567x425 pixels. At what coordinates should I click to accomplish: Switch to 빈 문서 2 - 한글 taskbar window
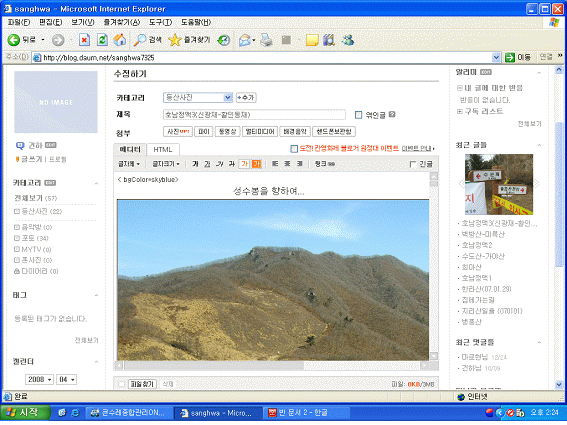[x=307, y=413]
